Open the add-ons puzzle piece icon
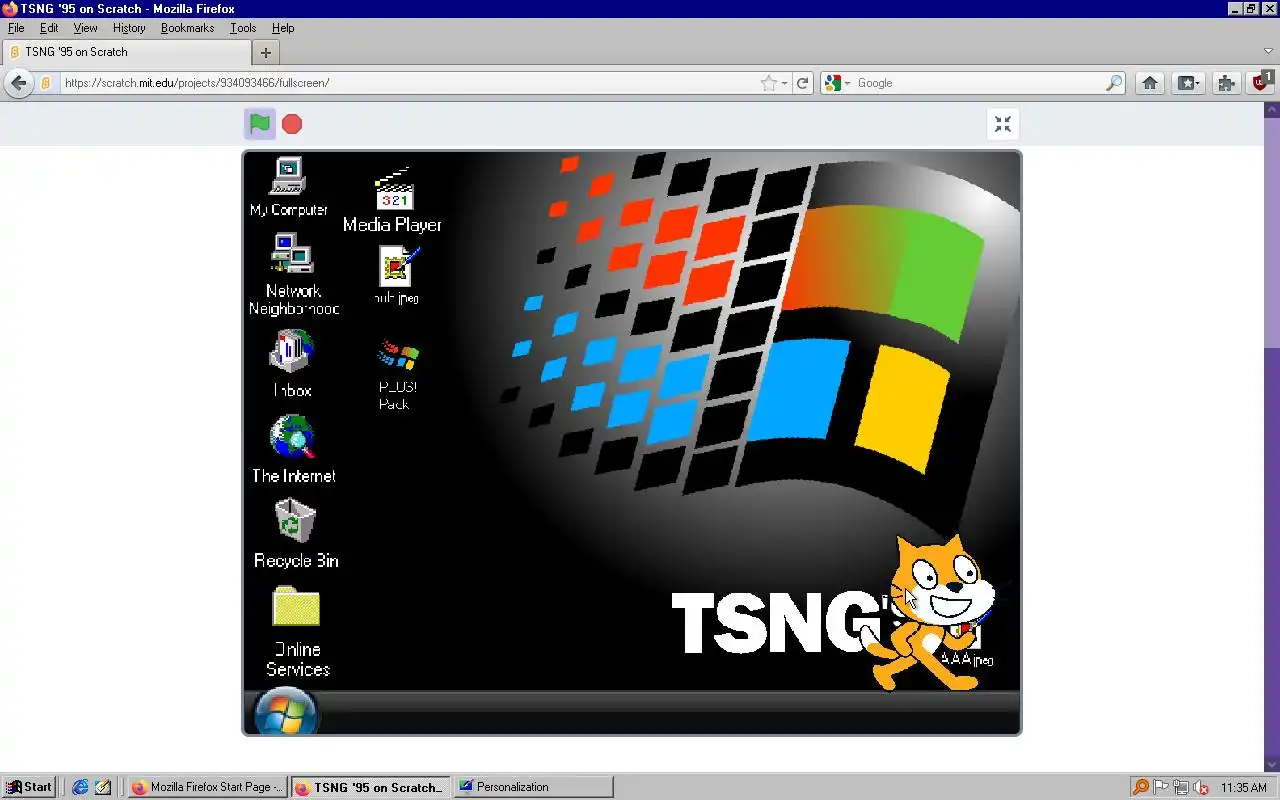1280x800 pixels. (1226, 83)
